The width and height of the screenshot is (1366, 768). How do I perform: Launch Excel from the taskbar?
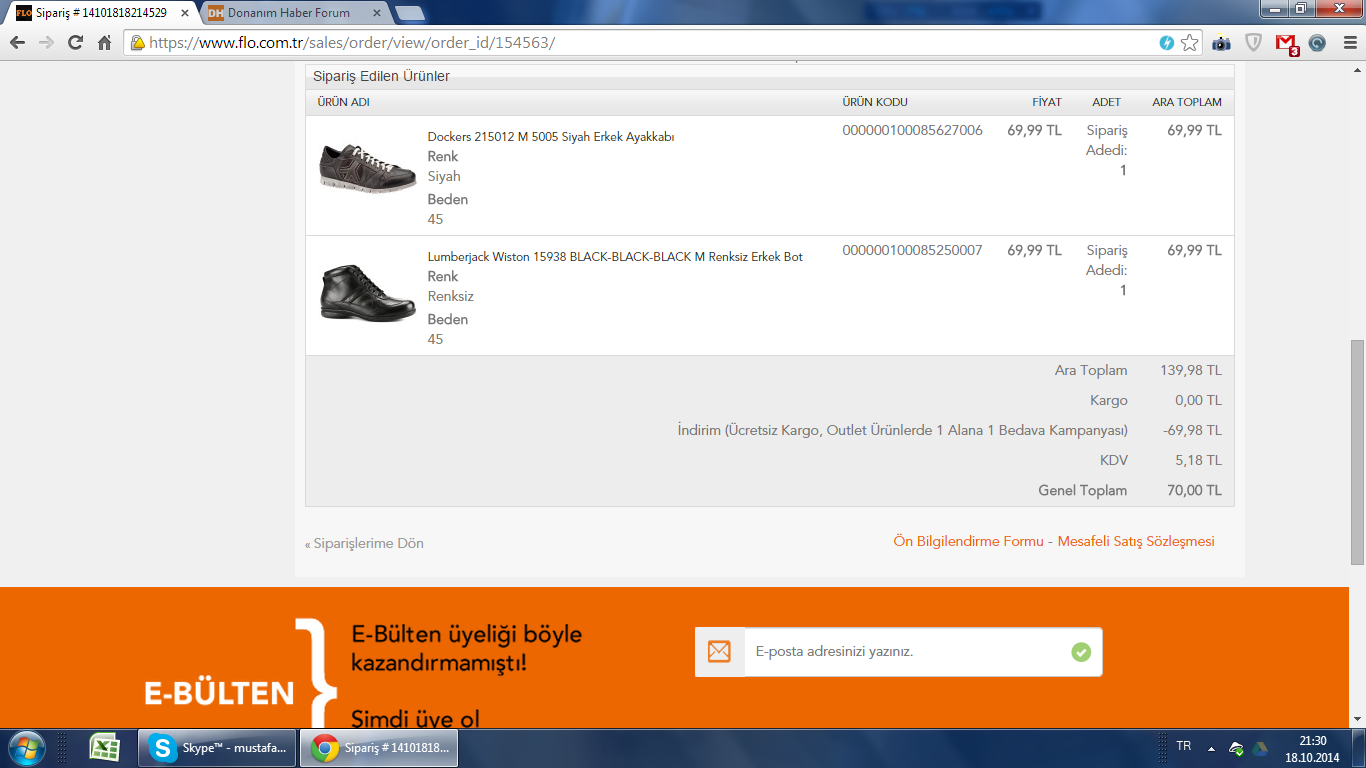pos(104,748)
